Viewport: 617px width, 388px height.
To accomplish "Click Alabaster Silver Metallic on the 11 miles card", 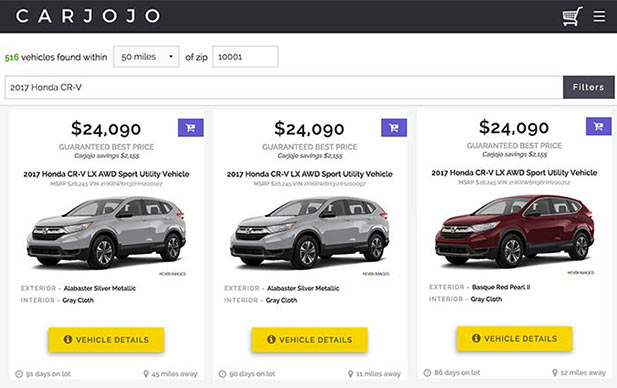I will (303, 288).
